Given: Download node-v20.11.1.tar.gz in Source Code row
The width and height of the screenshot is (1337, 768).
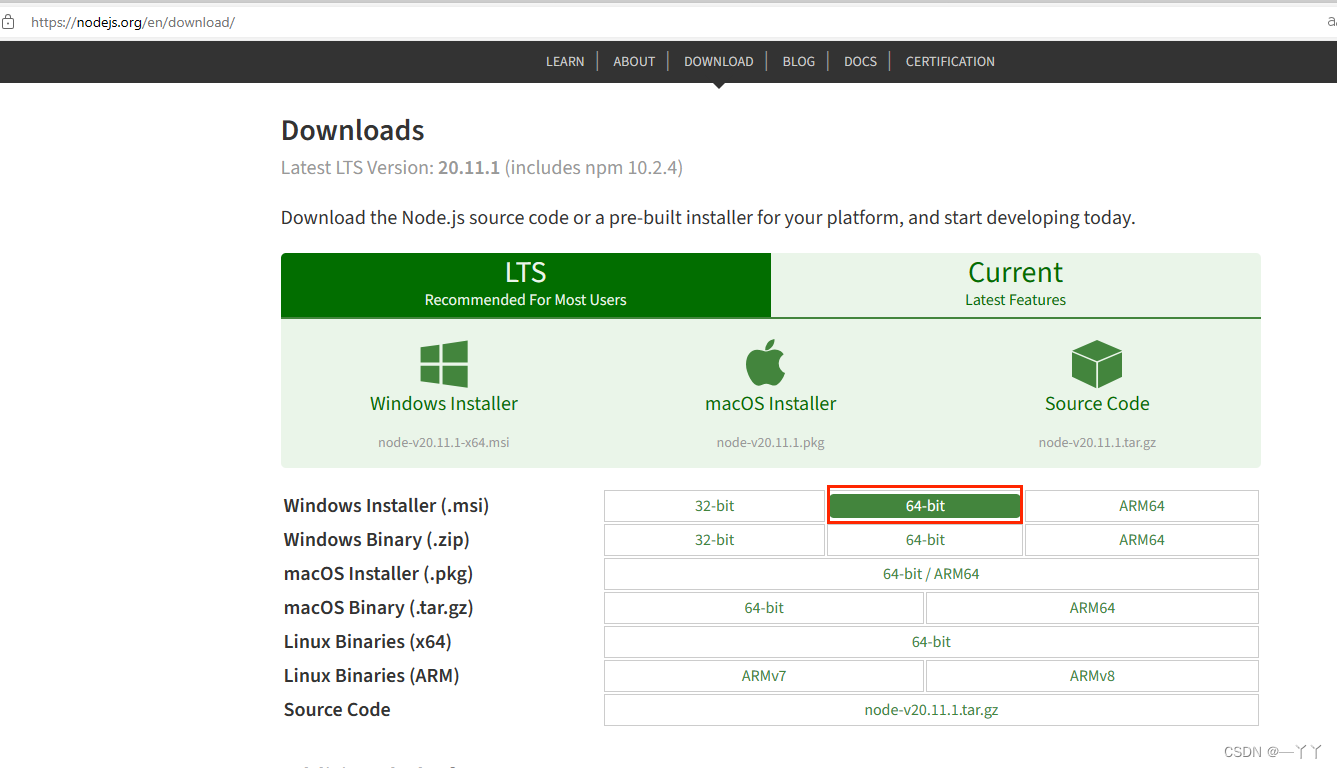Looking at the screenshot, I should 931,710.
